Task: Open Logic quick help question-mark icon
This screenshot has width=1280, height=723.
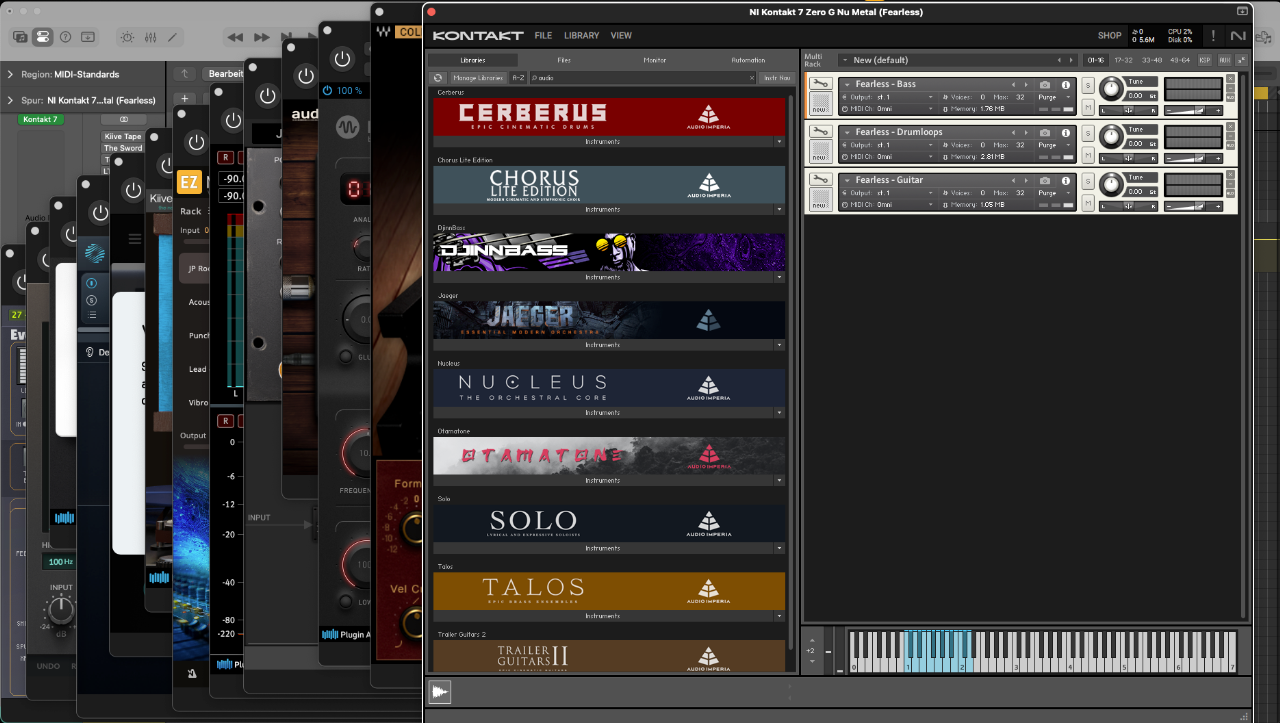Action: [65, 37]
